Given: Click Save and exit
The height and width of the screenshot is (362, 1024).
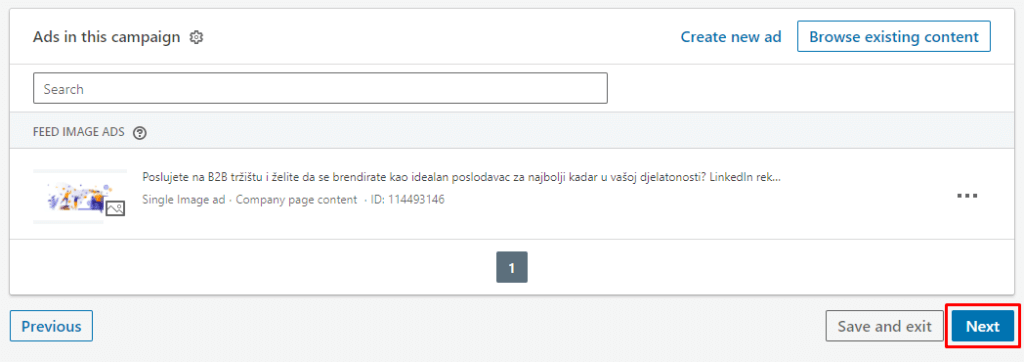Looking at the screenshot, I should (884, 326).
